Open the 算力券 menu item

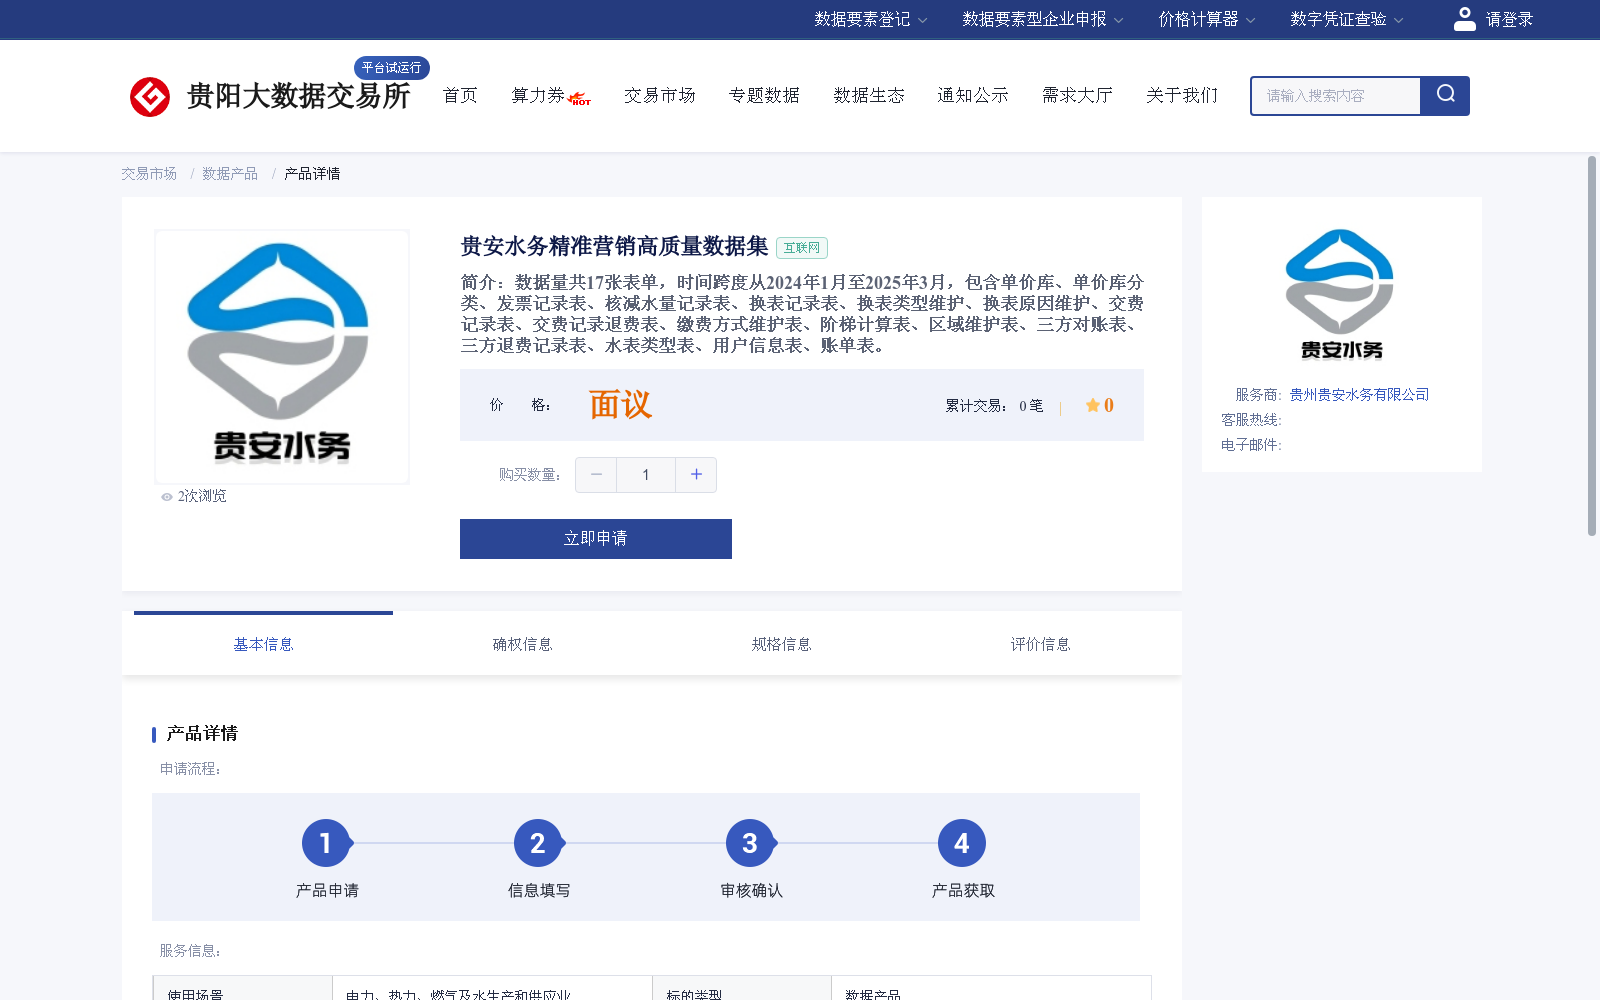(538, 95)
